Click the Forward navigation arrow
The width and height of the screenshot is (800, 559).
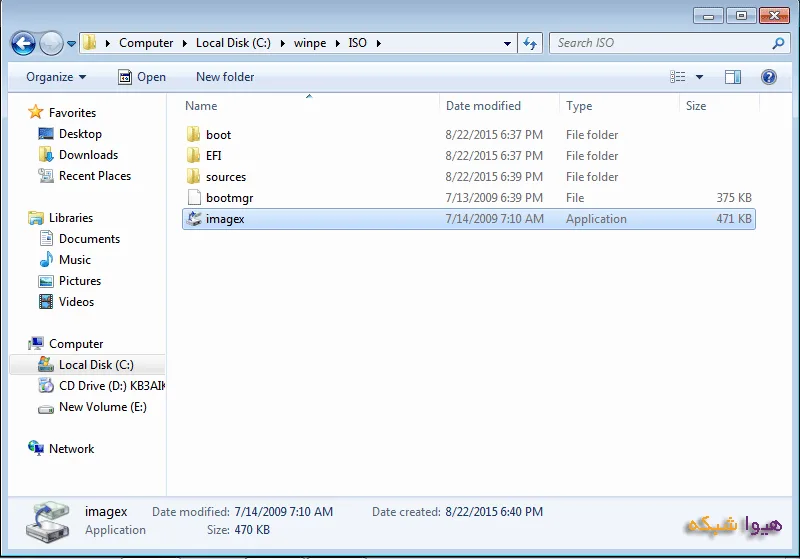pos(51,43)
